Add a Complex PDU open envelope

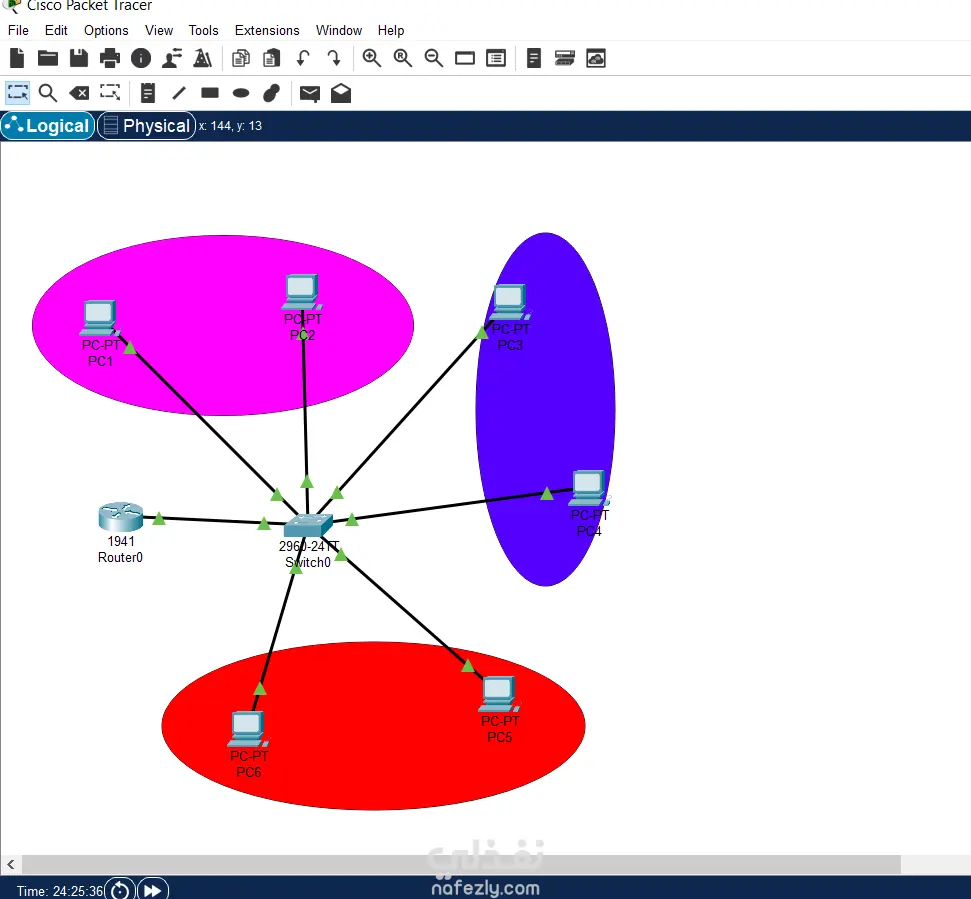point(341,93)
